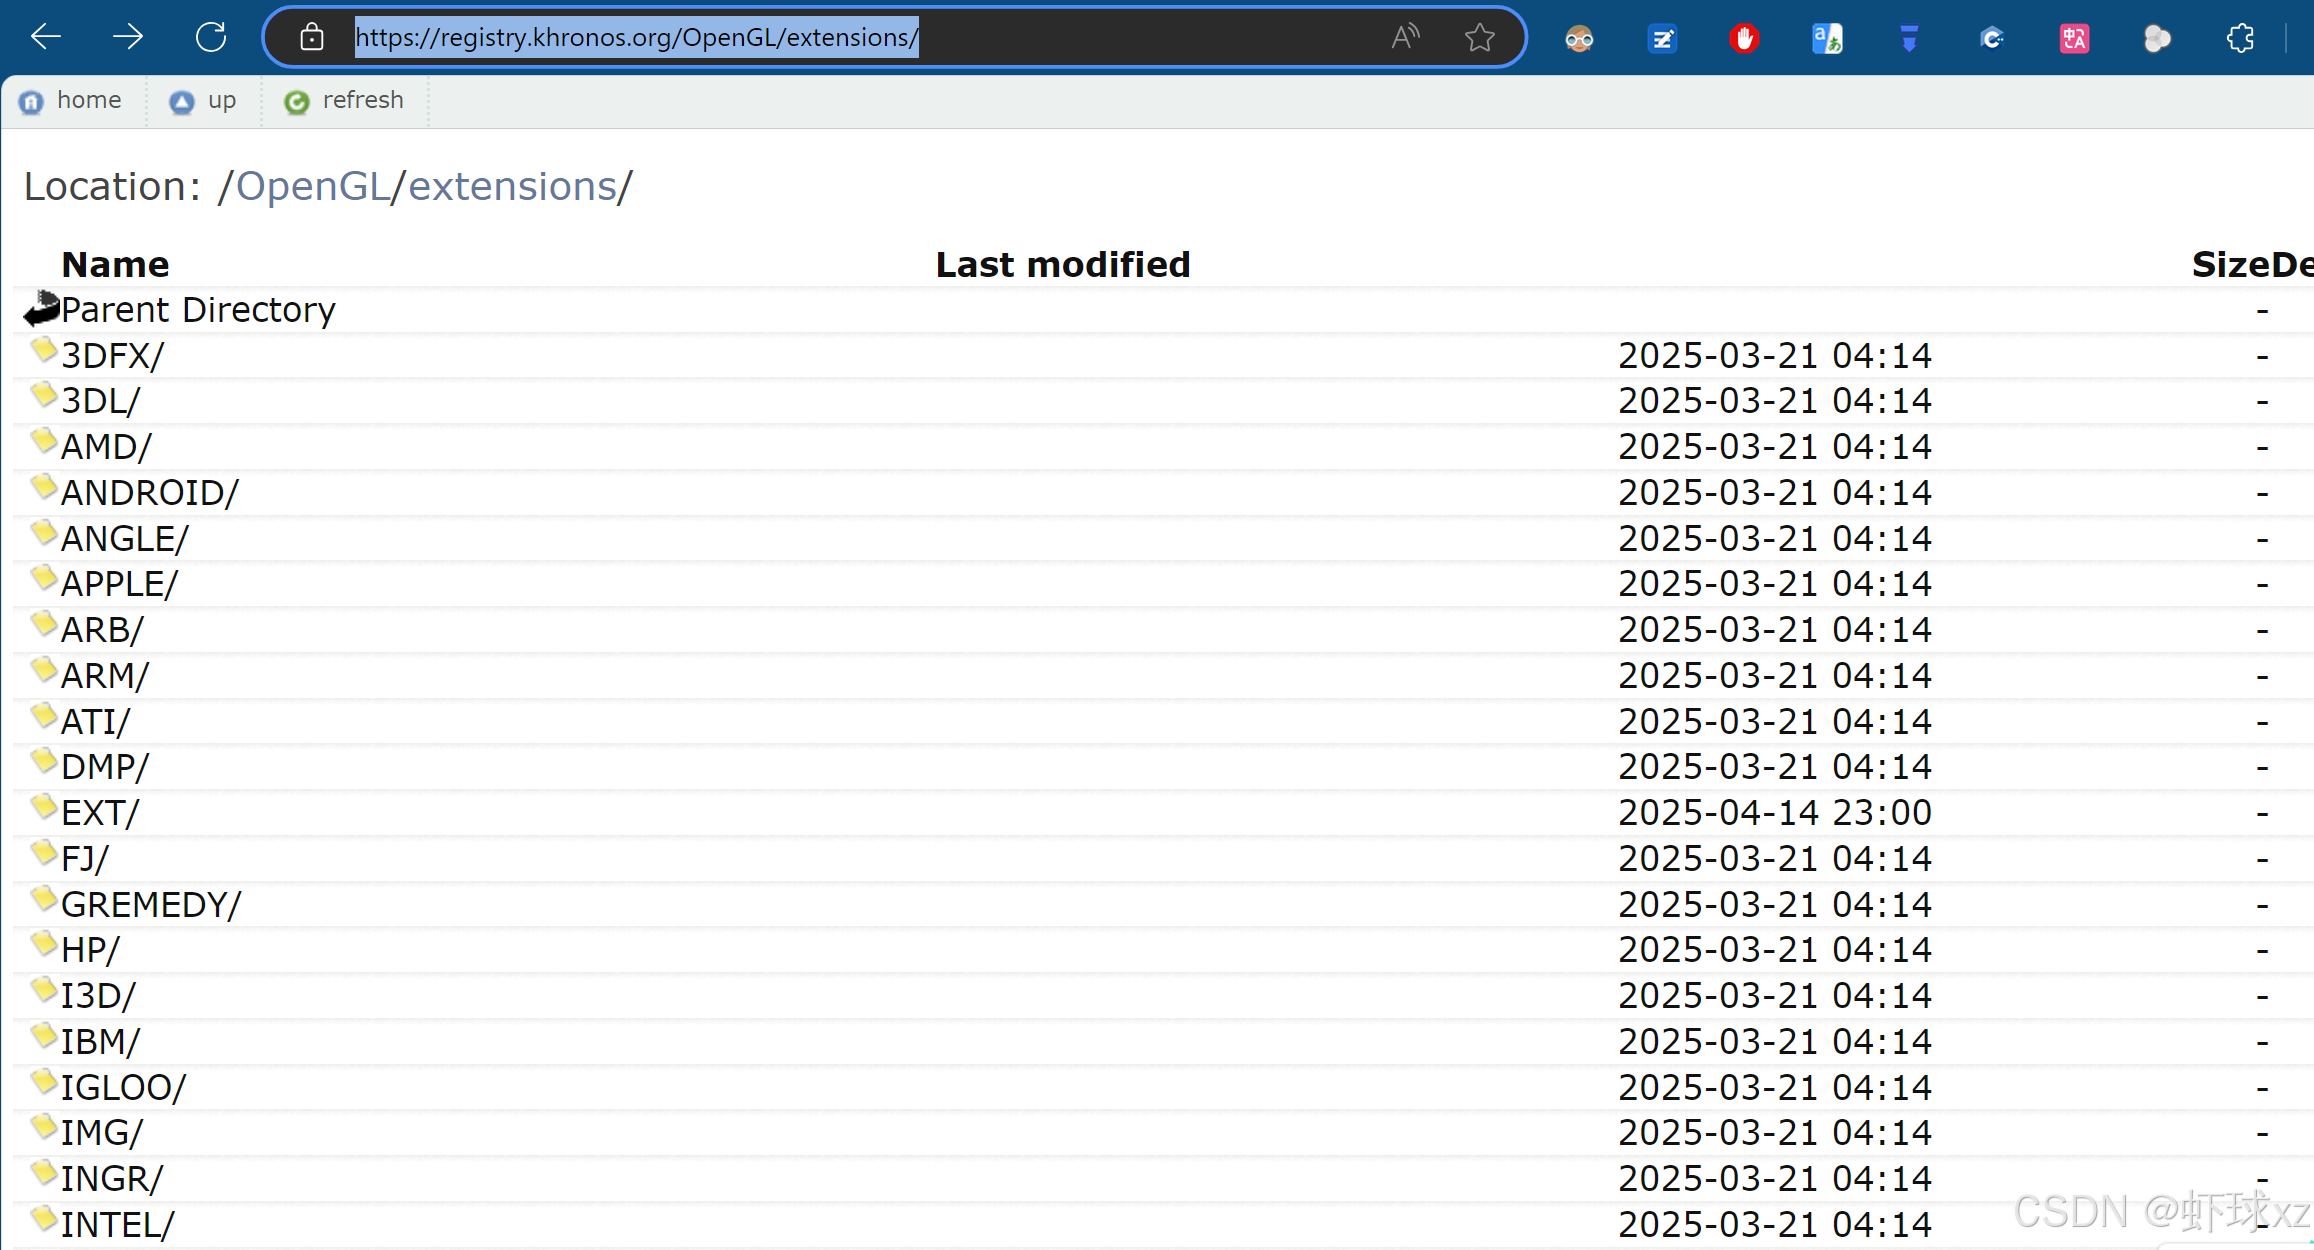The width and height of the screenshot is (2314, 1250).
Task: Open the red hand ad-blocker extension
Action: click(x=1744, y=39)
